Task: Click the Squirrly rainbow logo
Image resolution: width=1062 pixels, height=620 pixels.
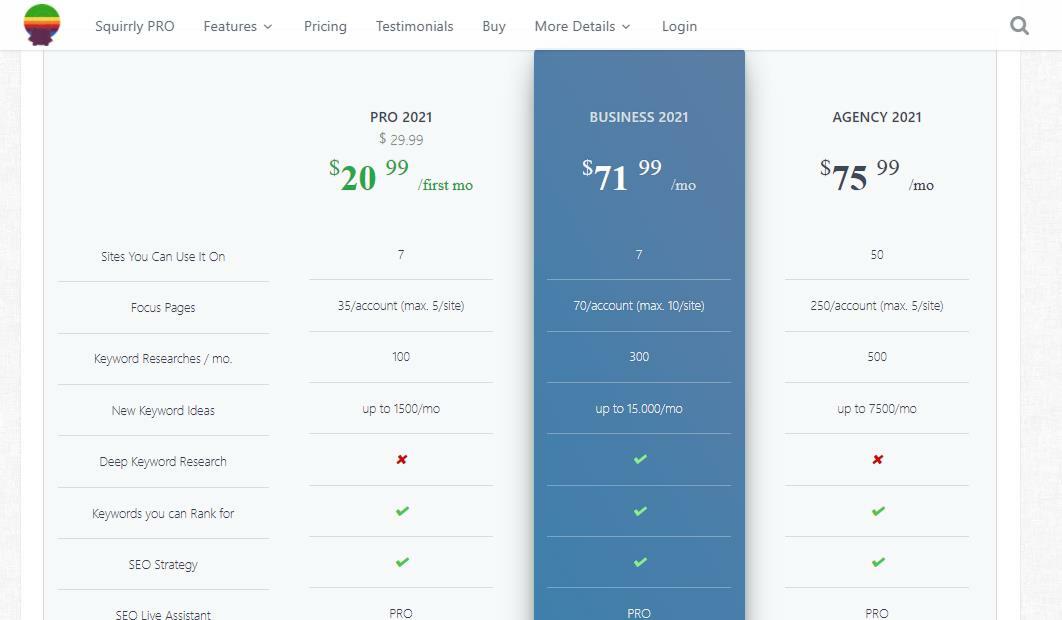Action: pos(42,24)
